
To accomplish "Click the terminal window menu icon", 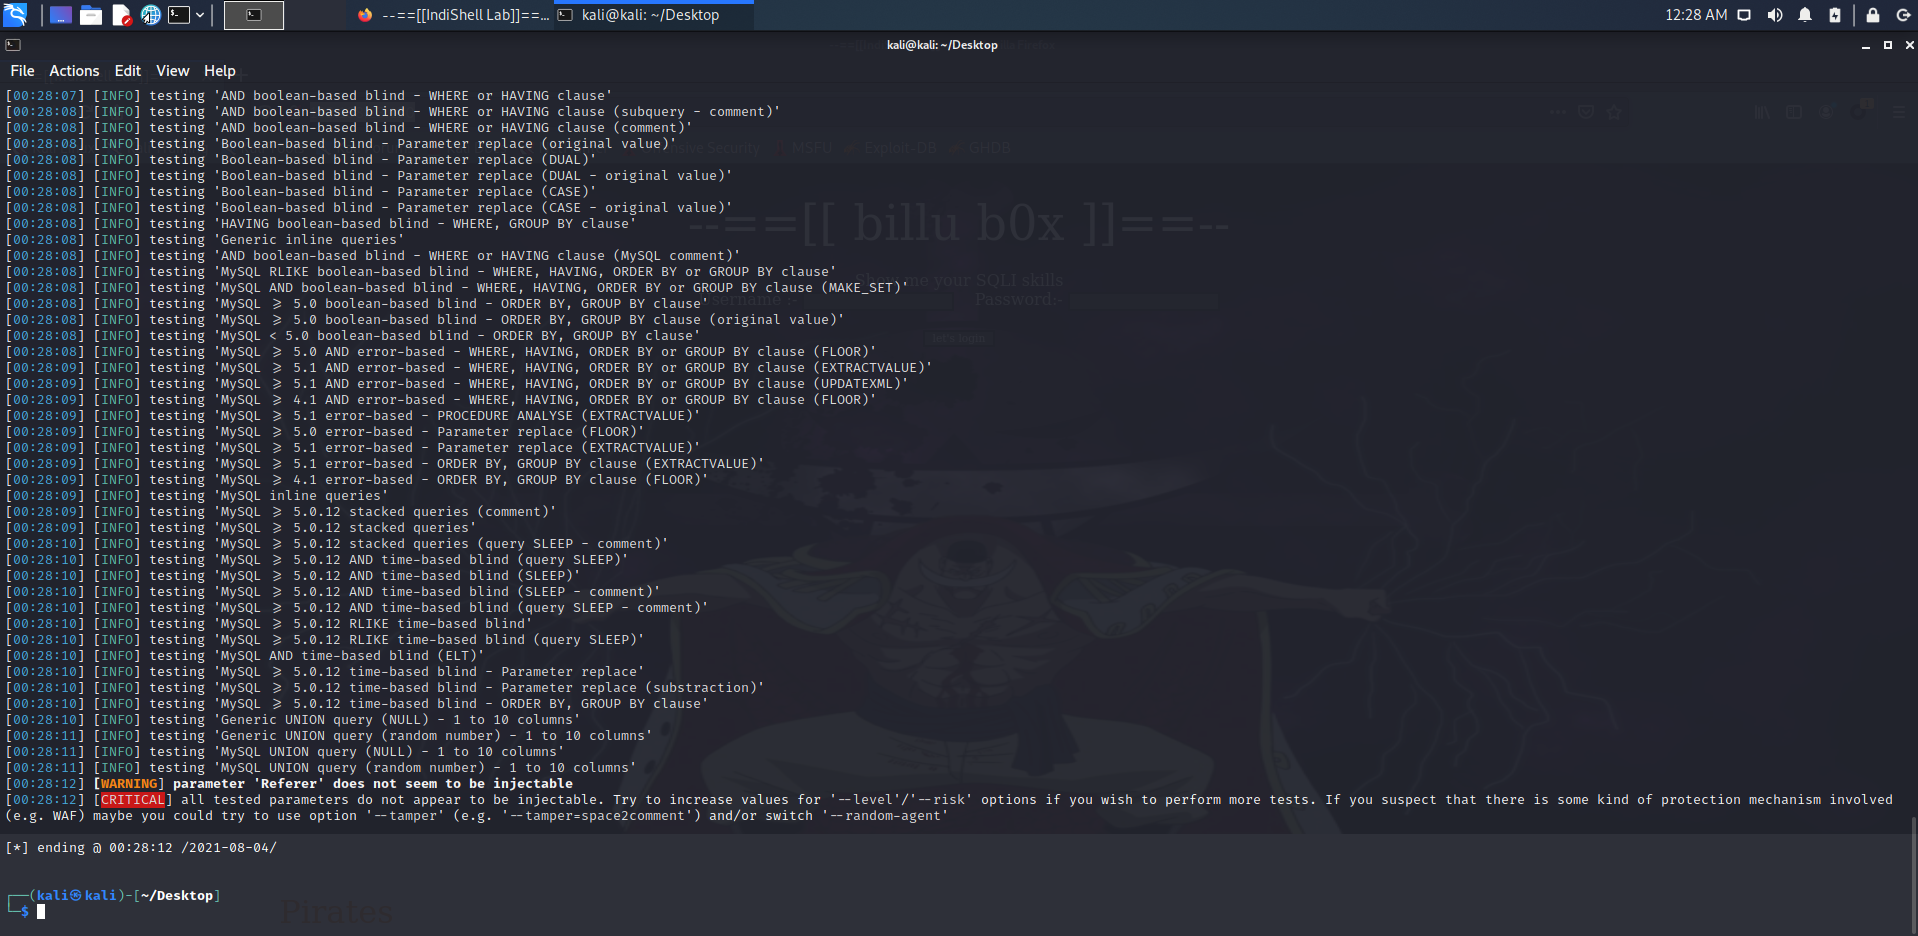I will 13,45.
